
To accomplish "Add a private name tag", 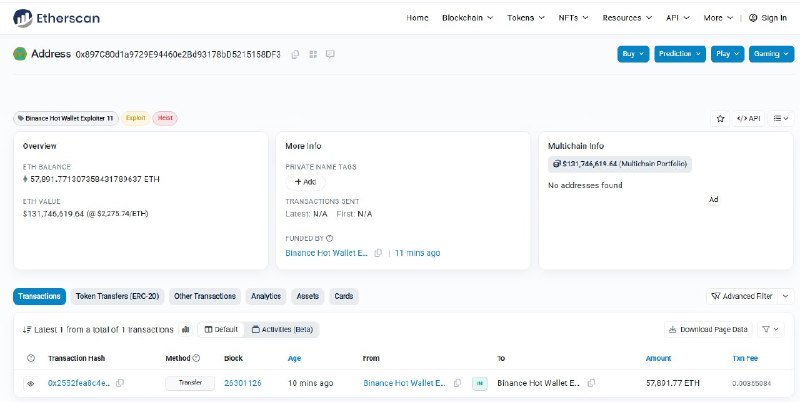I will [x=305, y=182].
